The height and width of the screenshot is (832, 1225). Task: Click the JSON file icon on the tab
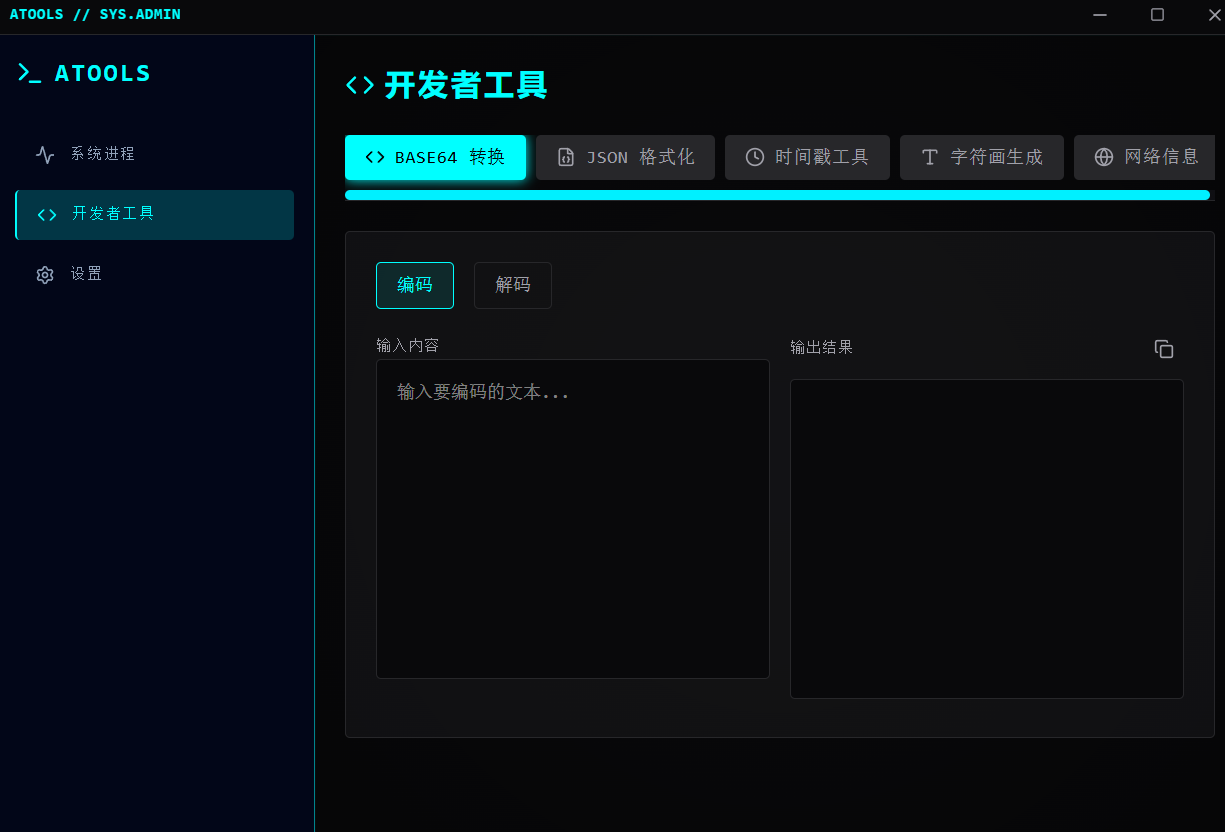[566, 157]
